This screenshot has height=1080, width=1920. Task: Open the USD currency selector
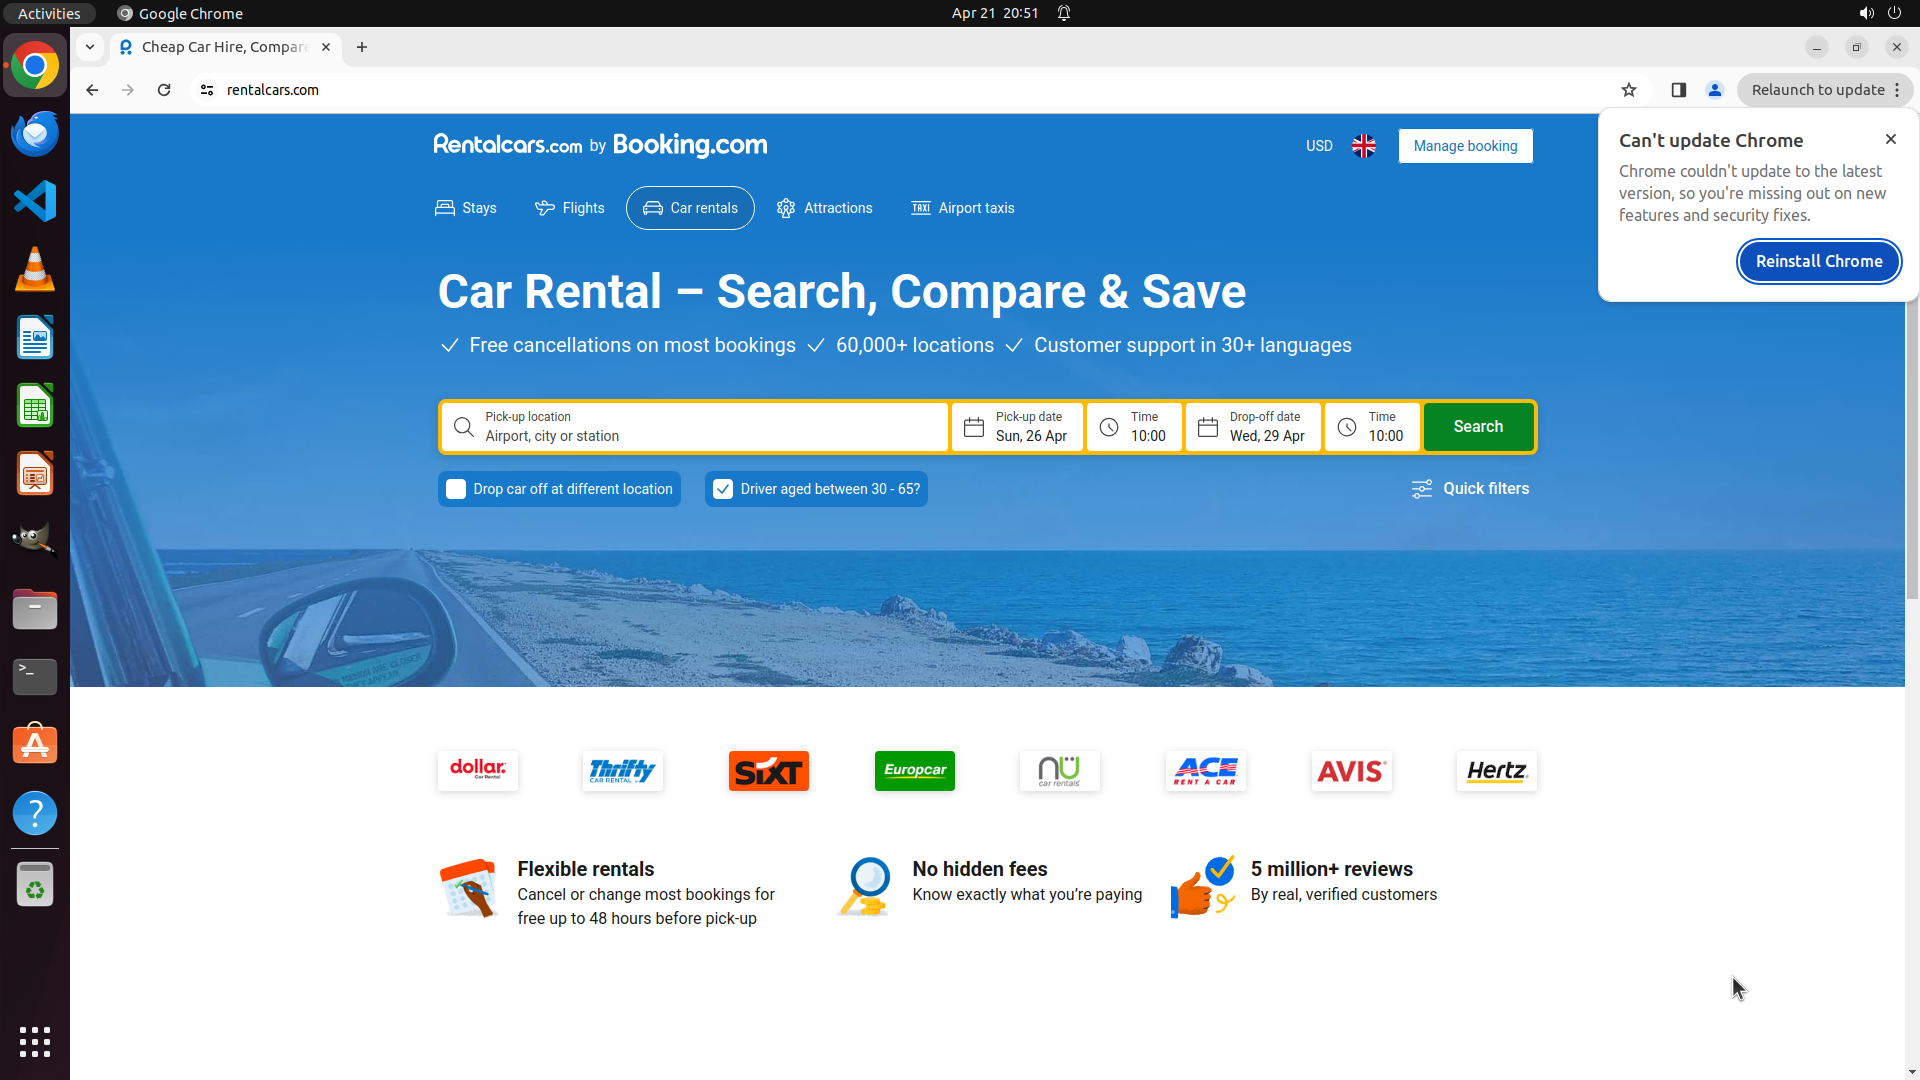click(x=1319, y=146)
